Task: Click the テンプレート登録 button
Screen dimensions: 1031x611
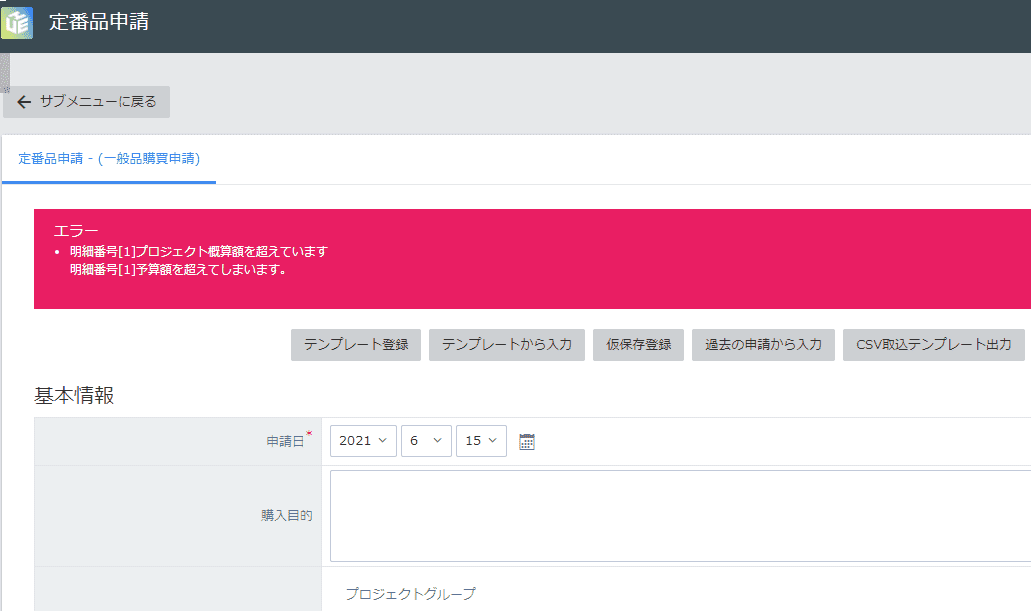Action: point(356,344)
